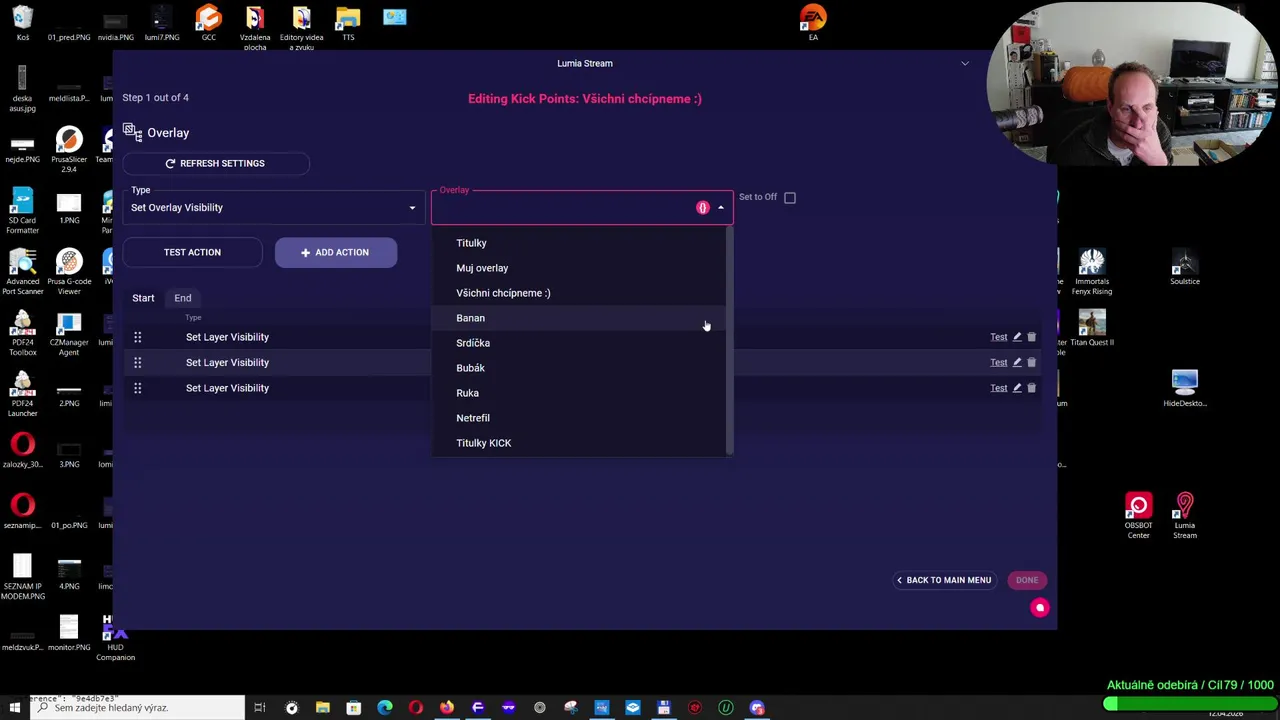Click the Overlay section icon
Image resolution: width=1280 pixels, height=720 pixels.
tap(132, 132)
